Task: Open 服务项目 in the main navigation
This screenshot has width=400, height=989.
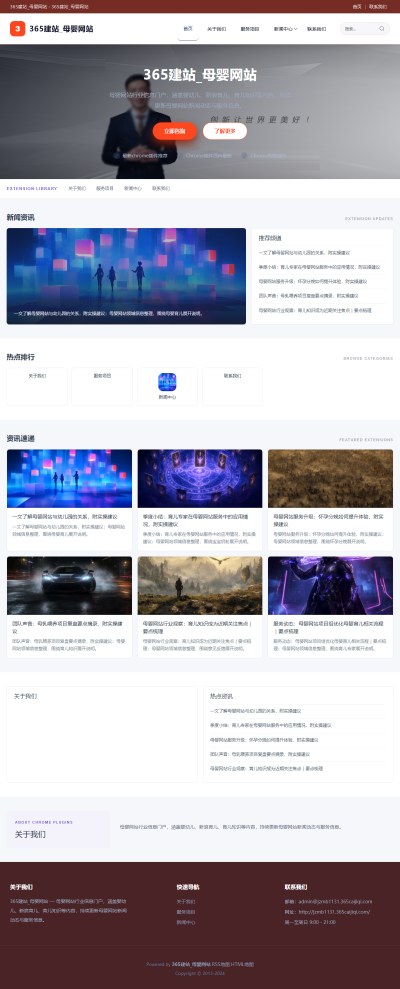Action: (x=250, y=29)
